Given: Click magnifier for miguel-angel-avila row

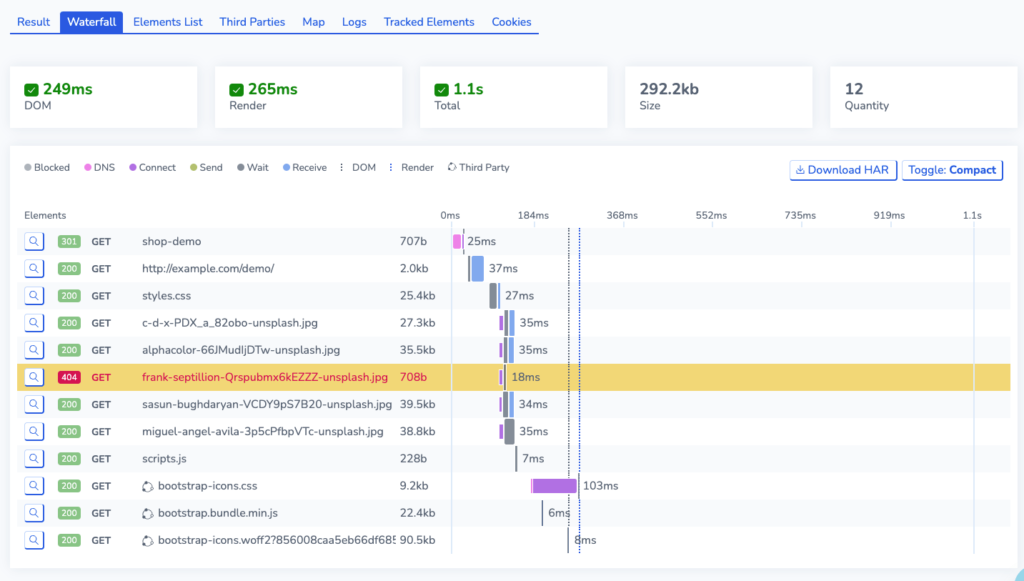Looking at the screenshot, I should [34, 432].
